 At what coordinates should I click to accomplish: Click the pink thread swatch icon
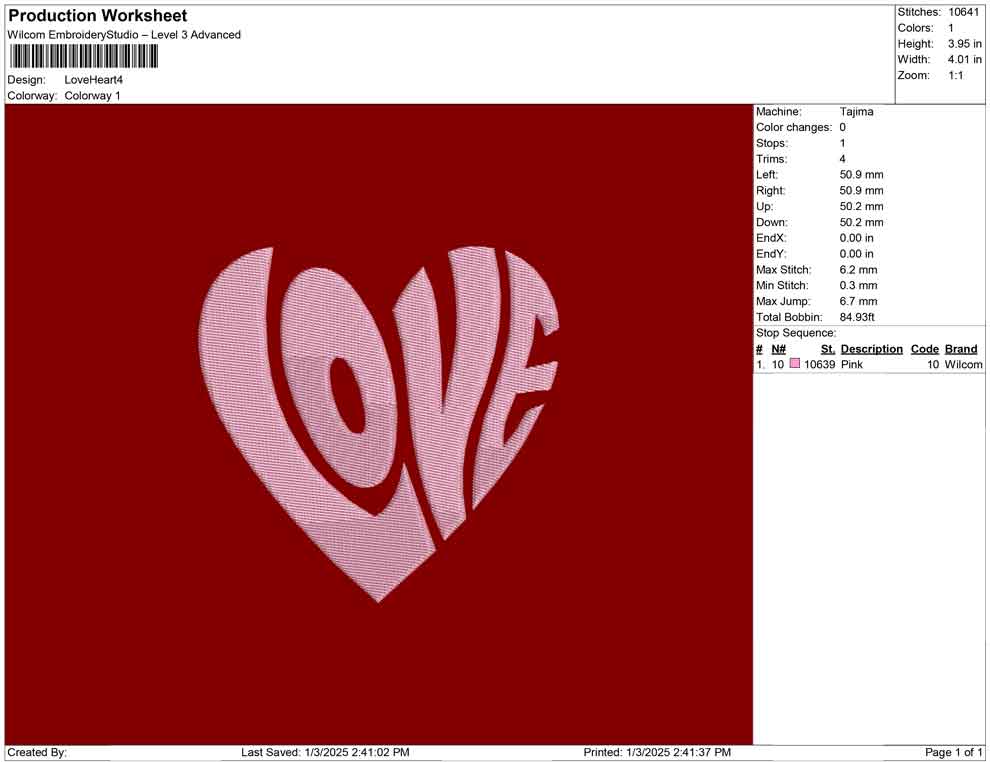point(795,365)
